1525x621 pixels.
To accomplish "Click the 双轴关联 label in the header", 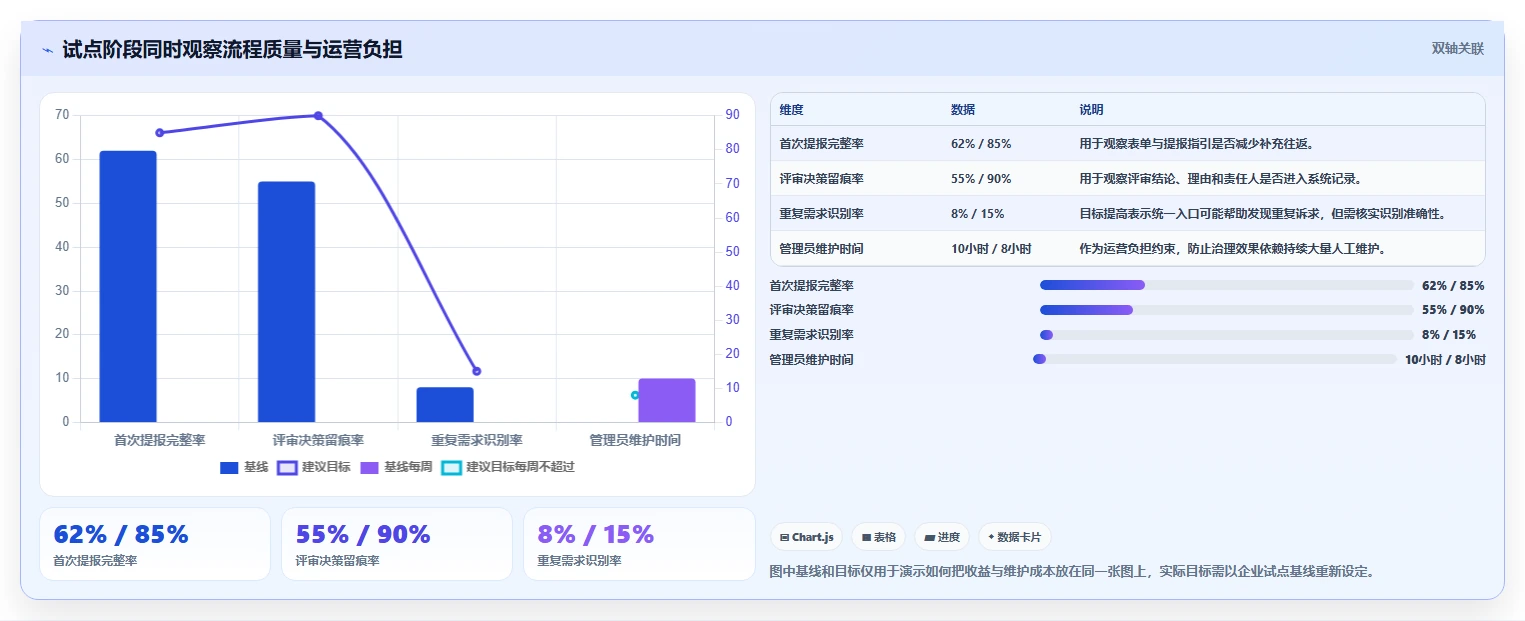I will click(1457, 48).
